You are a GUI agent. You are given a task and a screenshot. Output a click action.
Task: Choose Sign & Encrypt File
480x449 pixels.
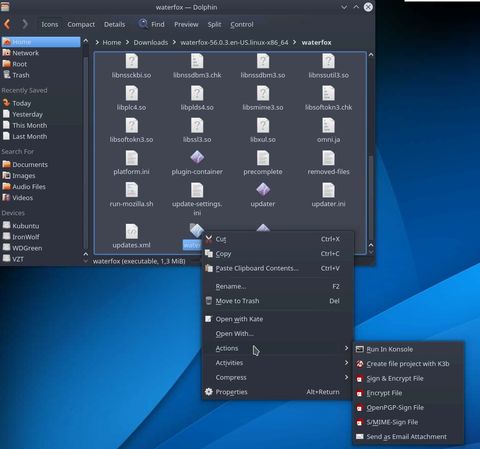point(408,378)
